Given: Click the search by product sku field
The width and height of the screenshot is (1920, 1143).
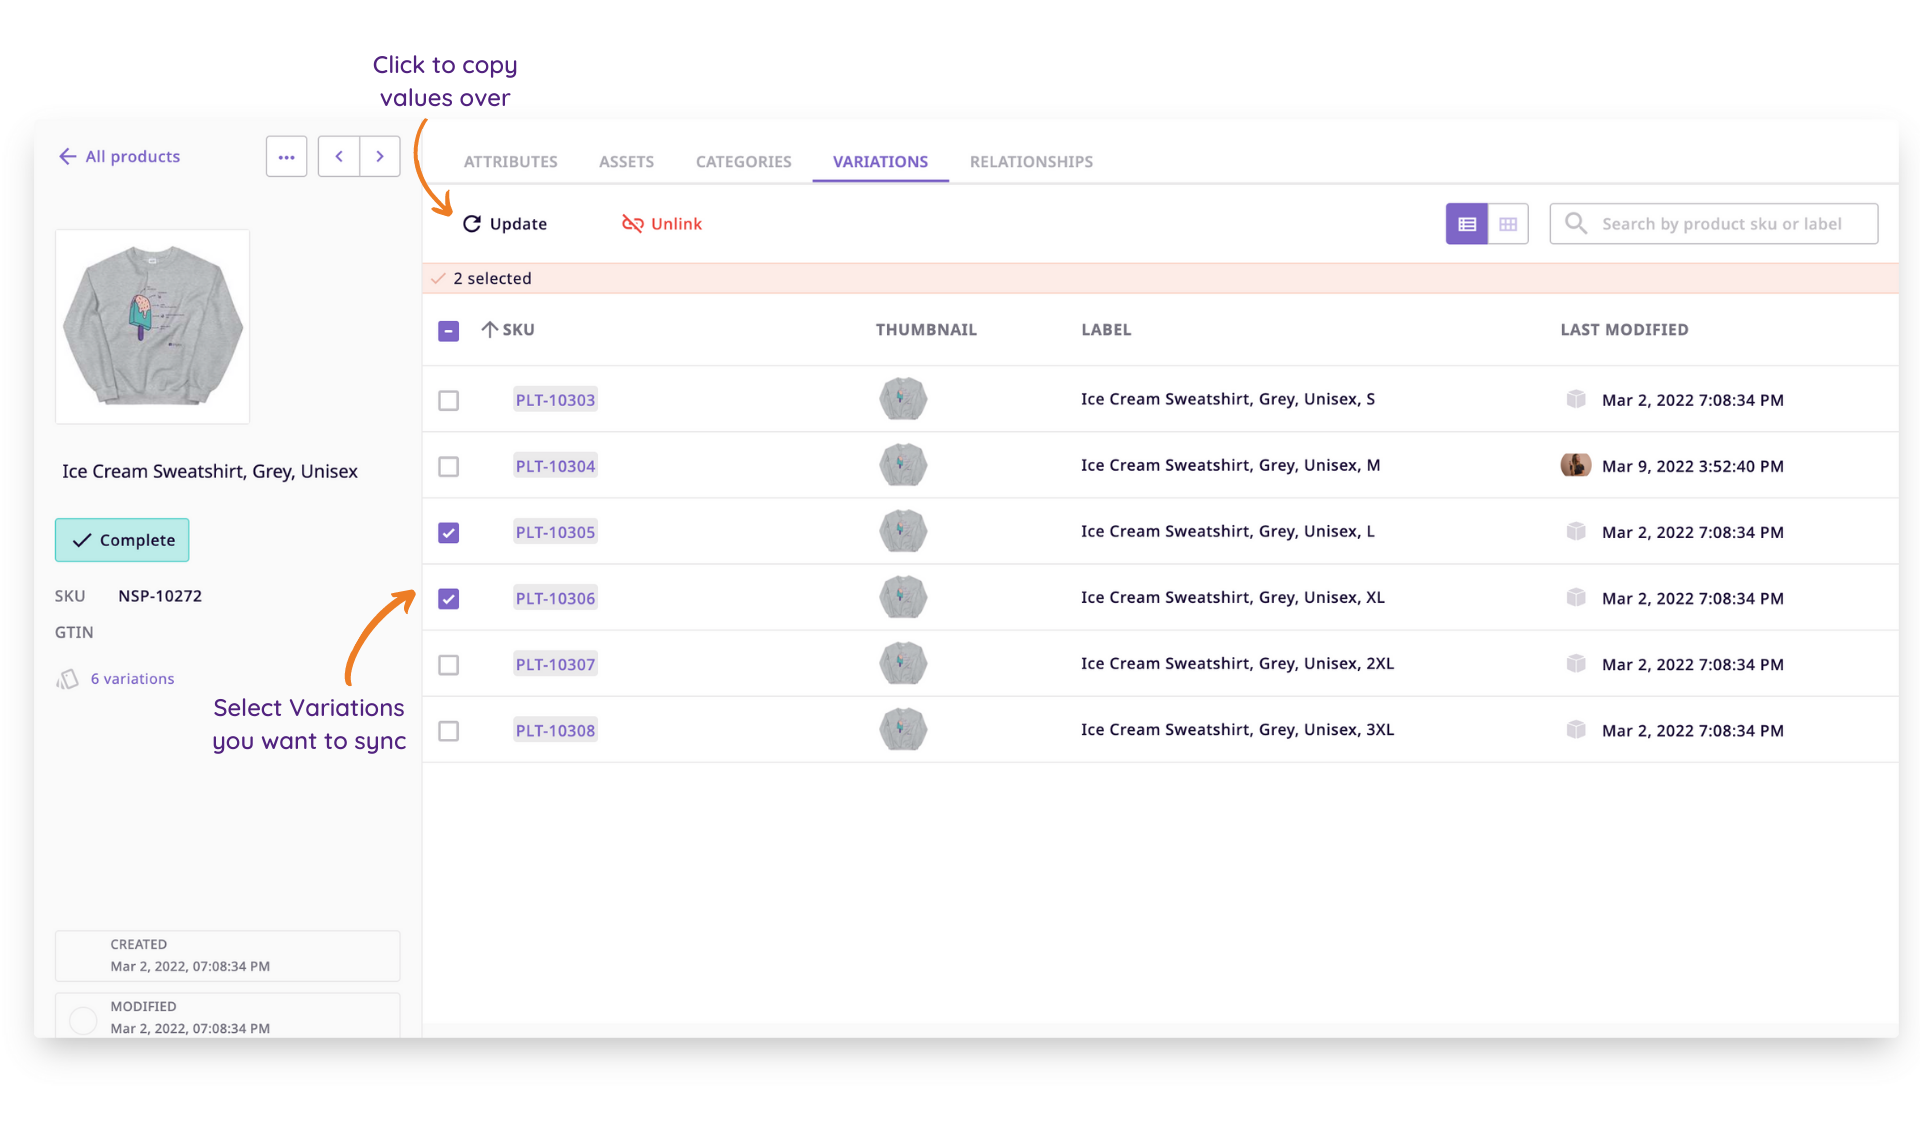Looking at the screenshot, I should 1714,224.
